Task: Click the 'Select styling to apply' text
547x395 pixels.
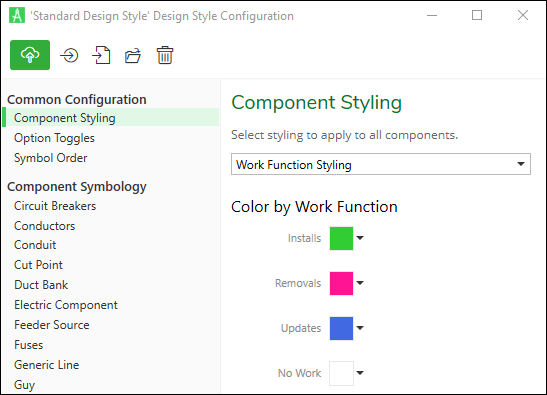Action: [x=345, y=135]
